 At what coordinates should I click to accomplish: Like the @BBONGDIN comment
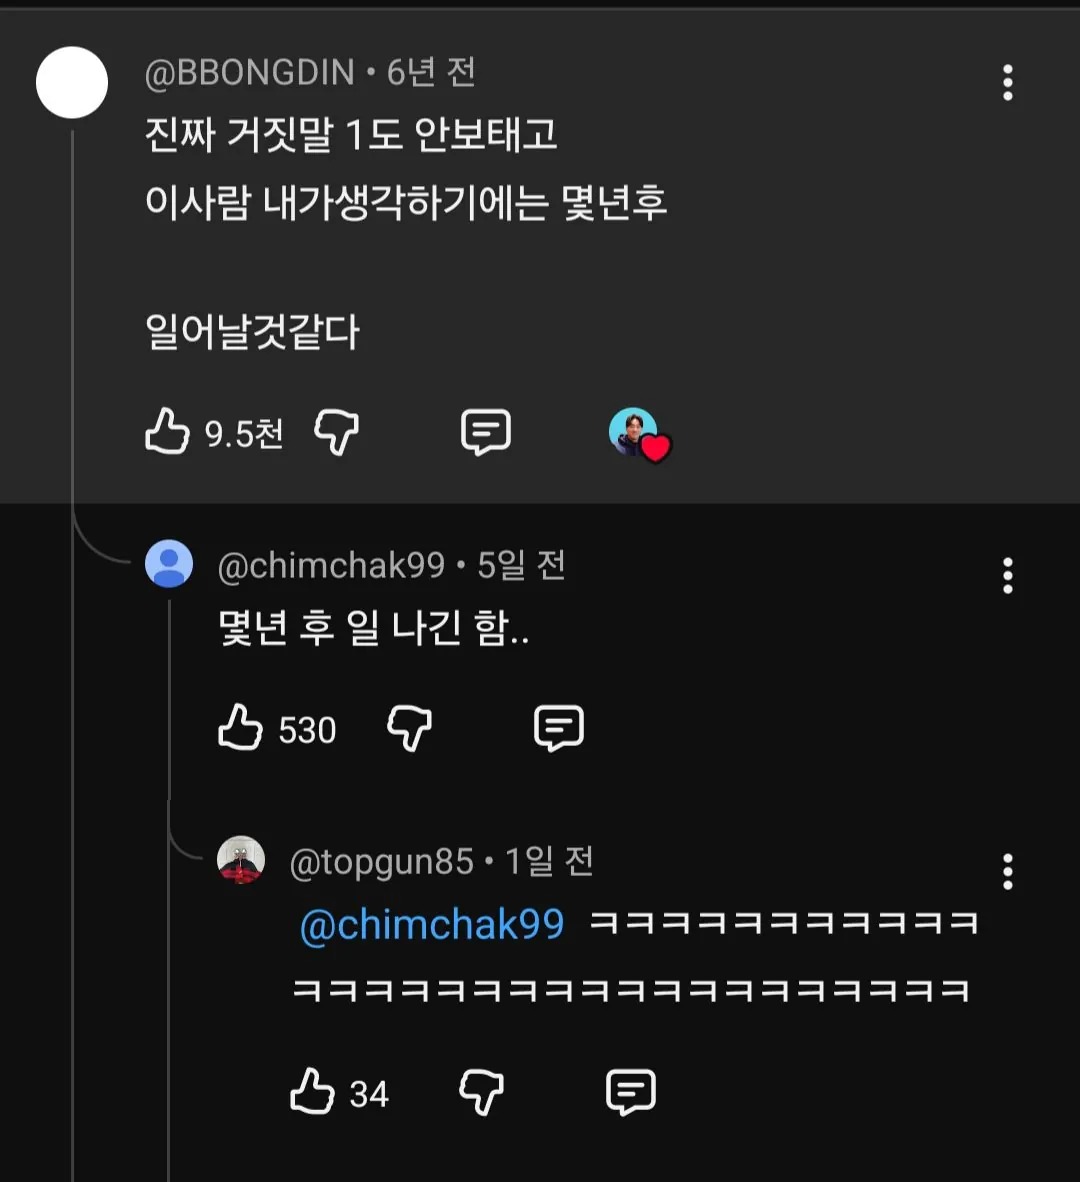pyautogui.click(x=167, y=431)
